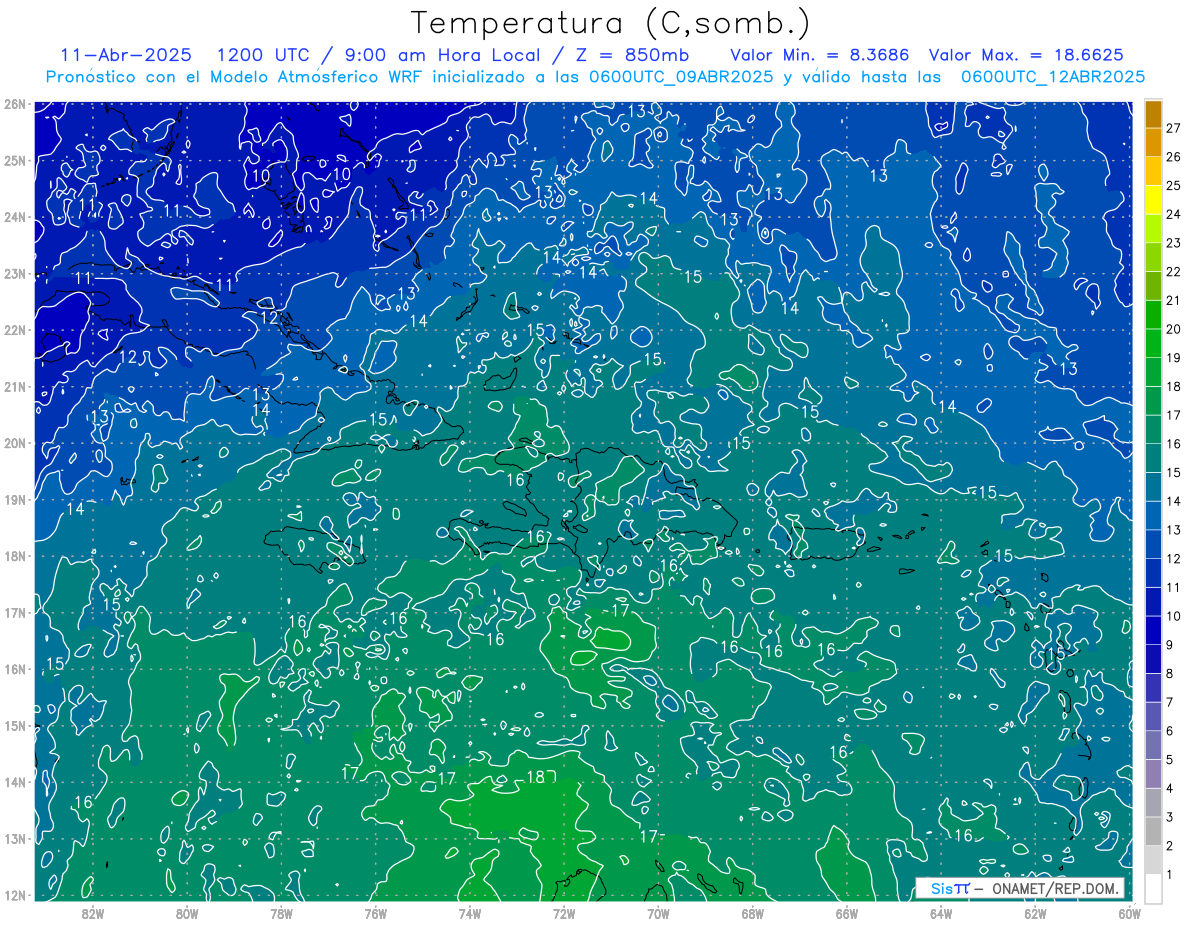Click the teal swatch between legend values 15 and 16
The width and height of the screenshot is (1200, 927).
point(1154,458)
